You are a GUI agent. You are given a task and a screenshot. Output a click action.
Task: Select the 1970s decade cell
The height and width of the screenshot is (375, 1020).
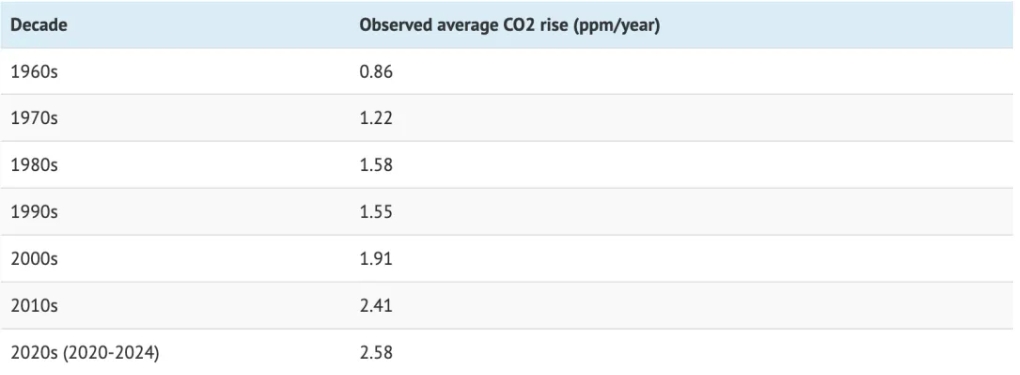[175, 118]
